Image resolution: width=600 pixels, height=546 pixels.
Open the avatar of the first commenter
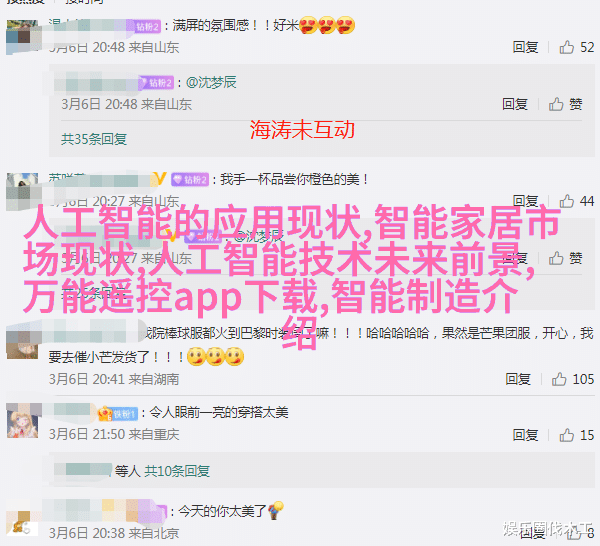tap(22, 36)
